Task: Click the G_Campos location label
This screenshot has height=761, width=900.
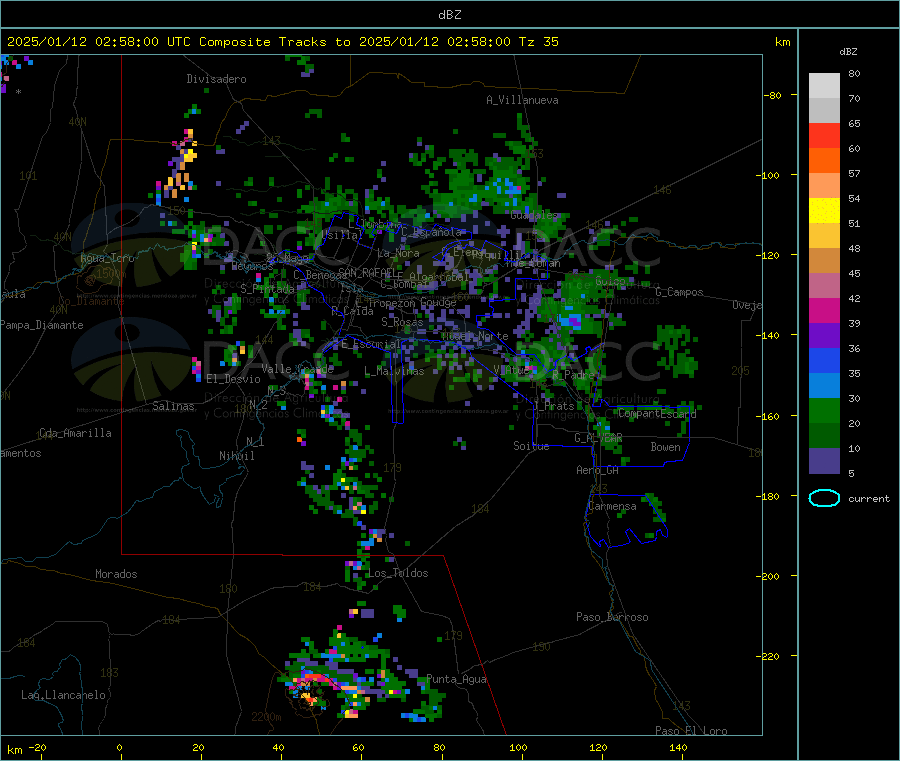Action: pos(679,292)
